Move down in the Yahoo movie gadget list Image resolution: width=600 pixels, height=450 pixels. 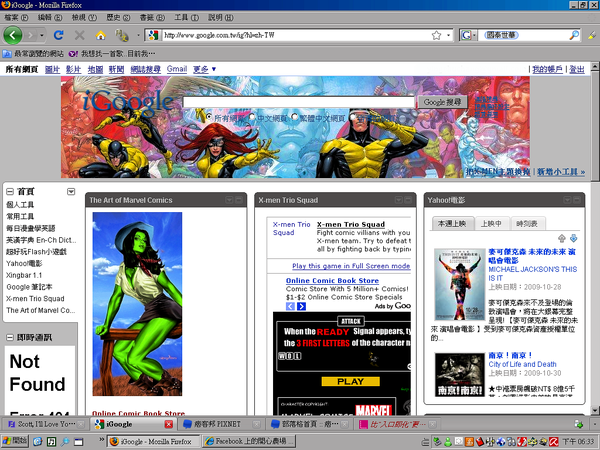tap(574, 238)
